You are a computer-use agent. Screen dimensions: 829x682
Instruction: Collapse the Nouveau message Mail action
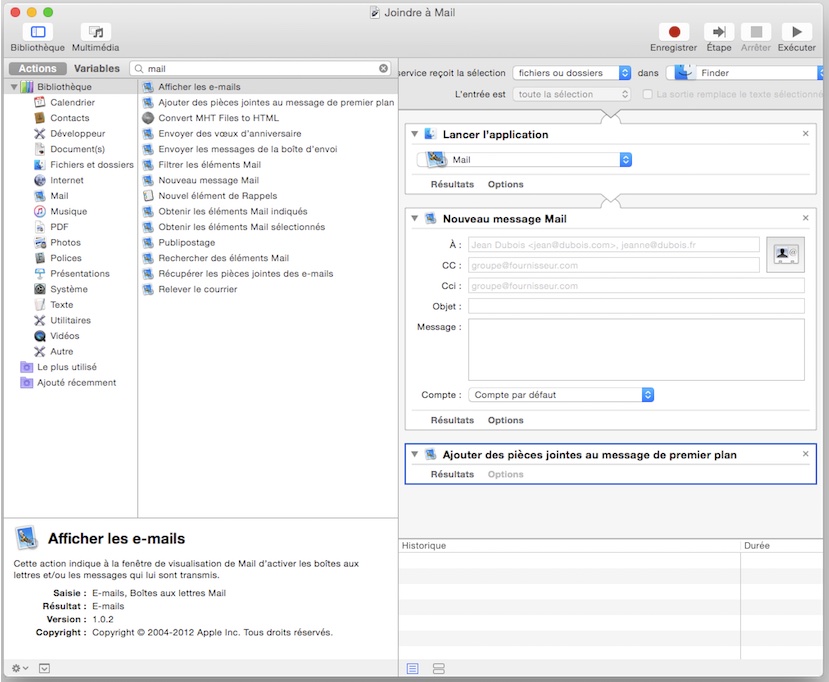(x=414, y=218)
